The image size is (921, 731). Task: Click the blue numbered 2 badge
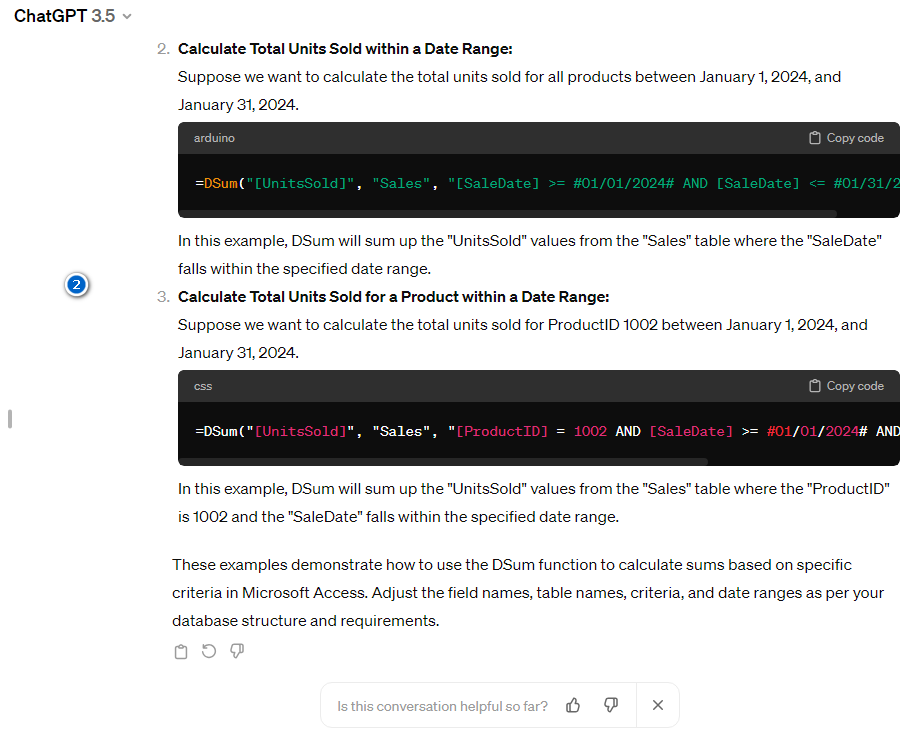click(76, 285)
